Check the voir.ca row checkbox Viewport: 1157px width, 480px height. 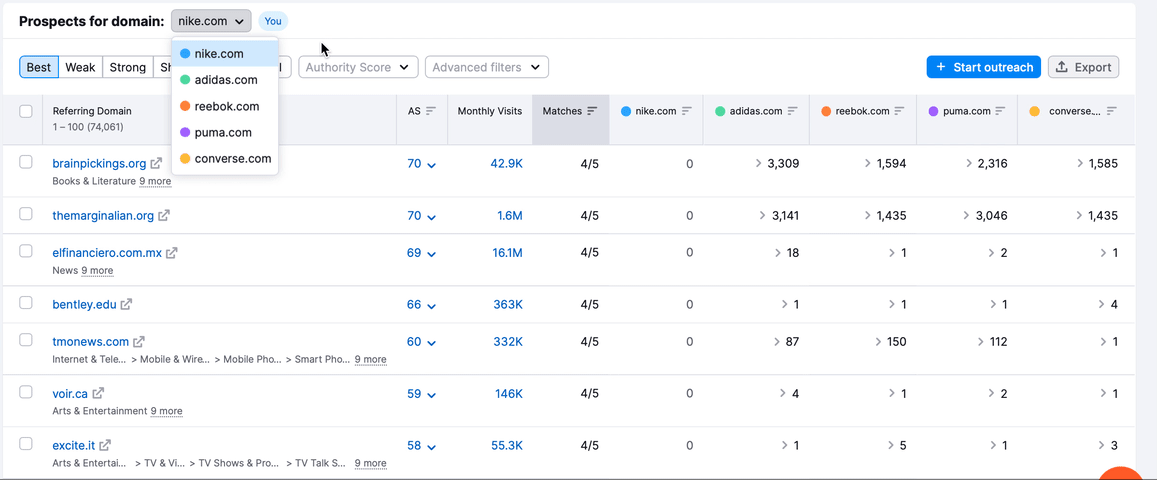26,392
